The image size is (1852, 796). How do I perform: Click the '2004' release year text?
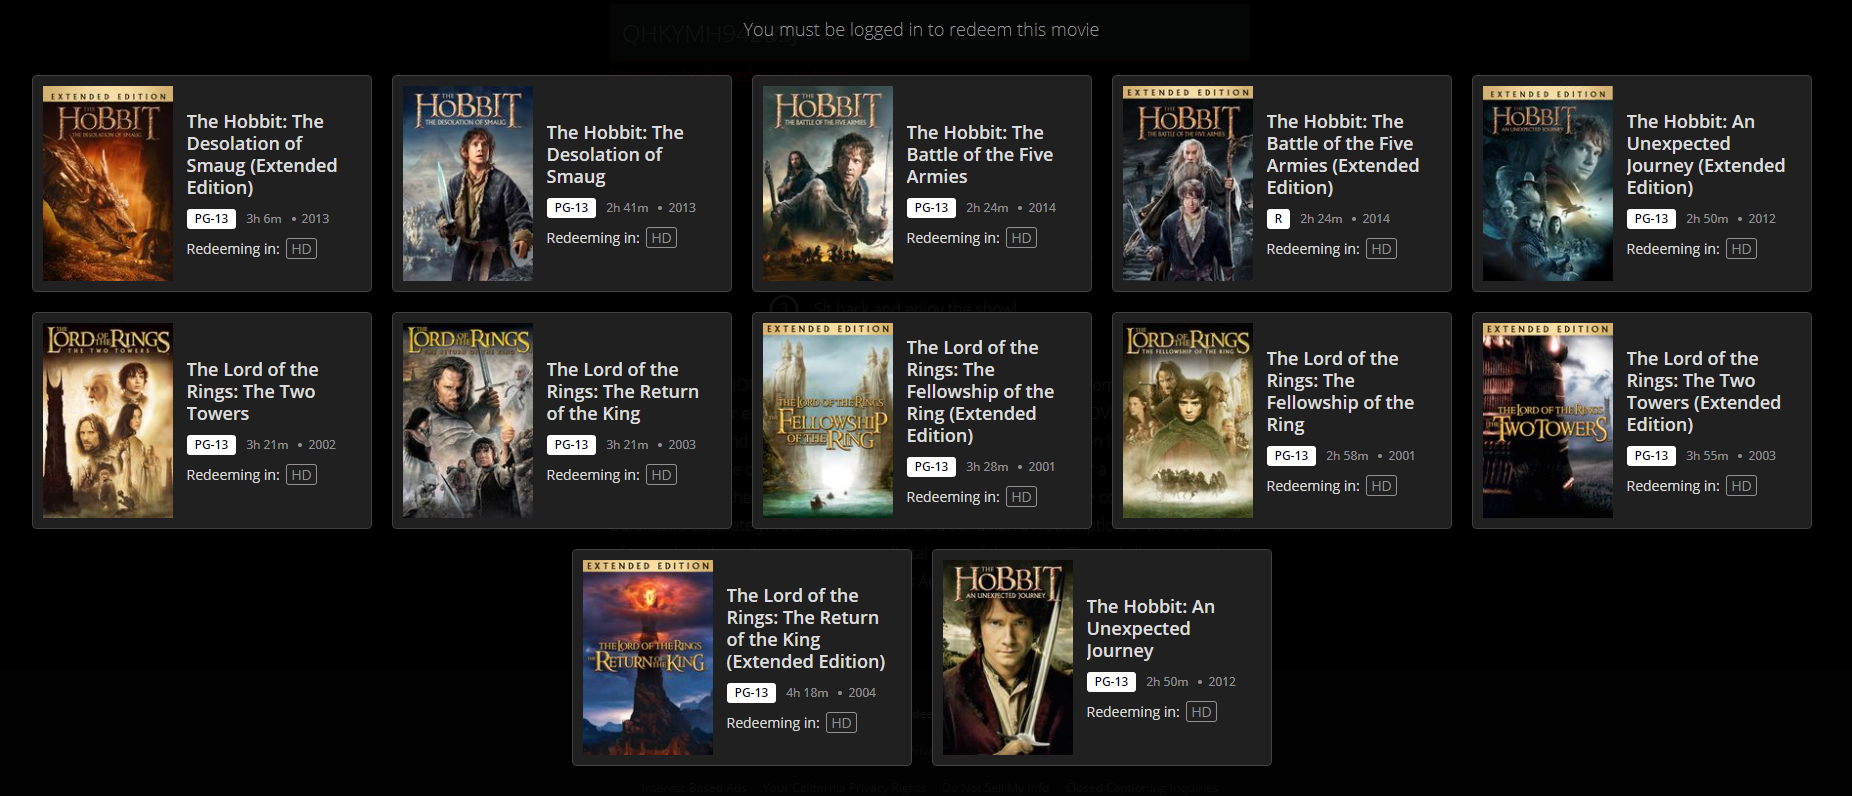click(x=862, y=692)
